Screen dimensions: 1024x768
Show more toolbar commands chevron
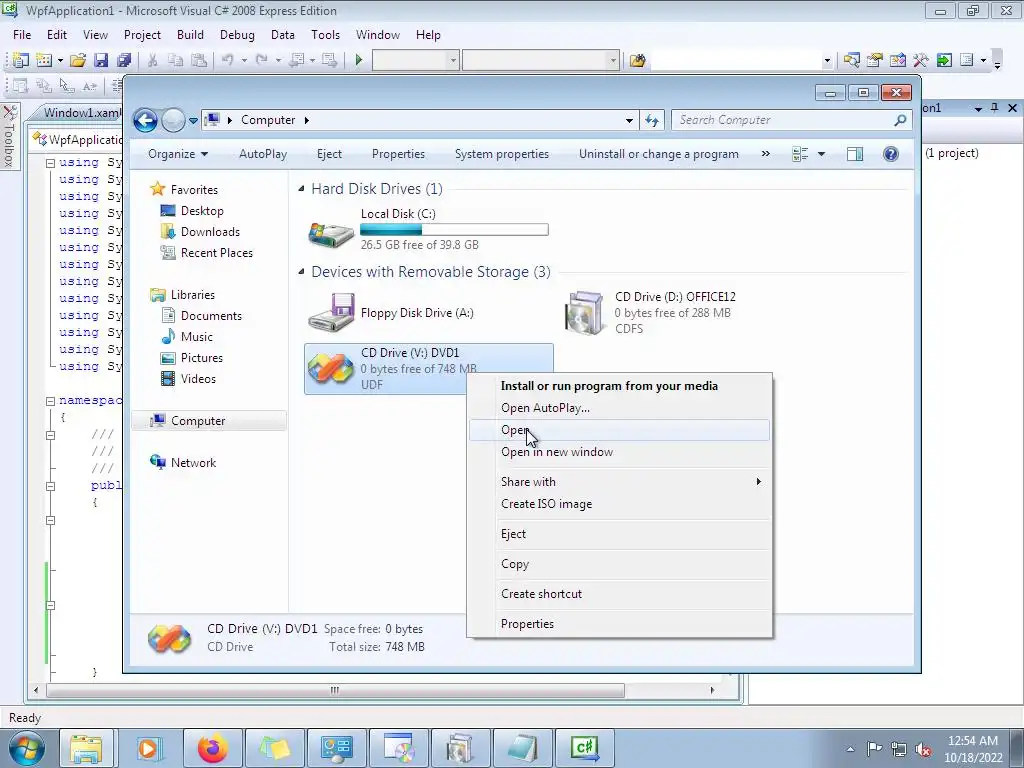tap(765, 154)
